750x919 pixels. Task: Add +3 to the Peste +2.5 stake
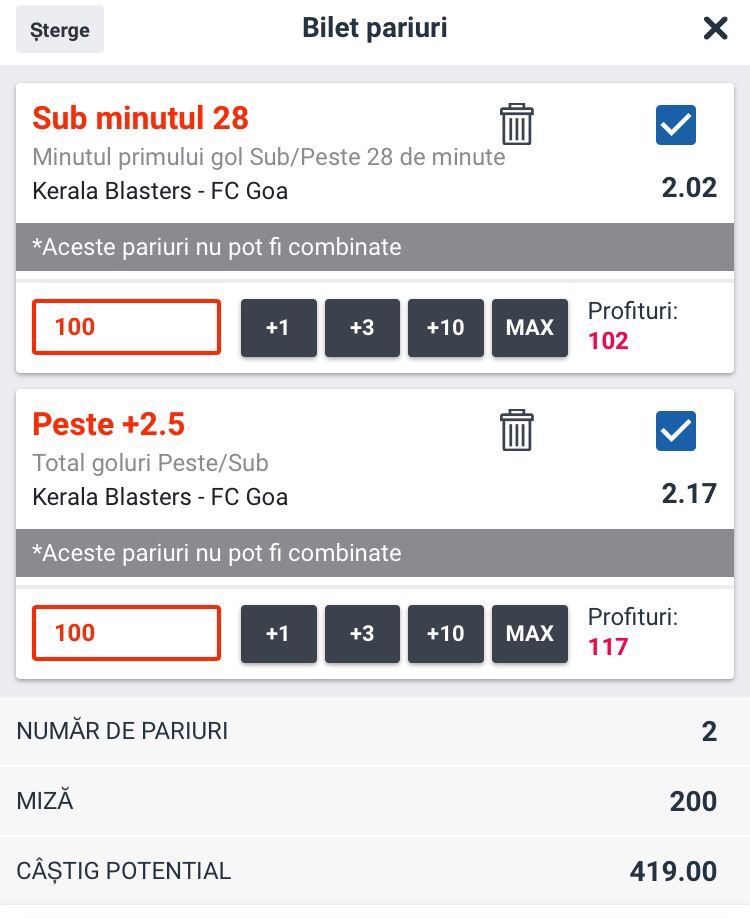(362, 634)
